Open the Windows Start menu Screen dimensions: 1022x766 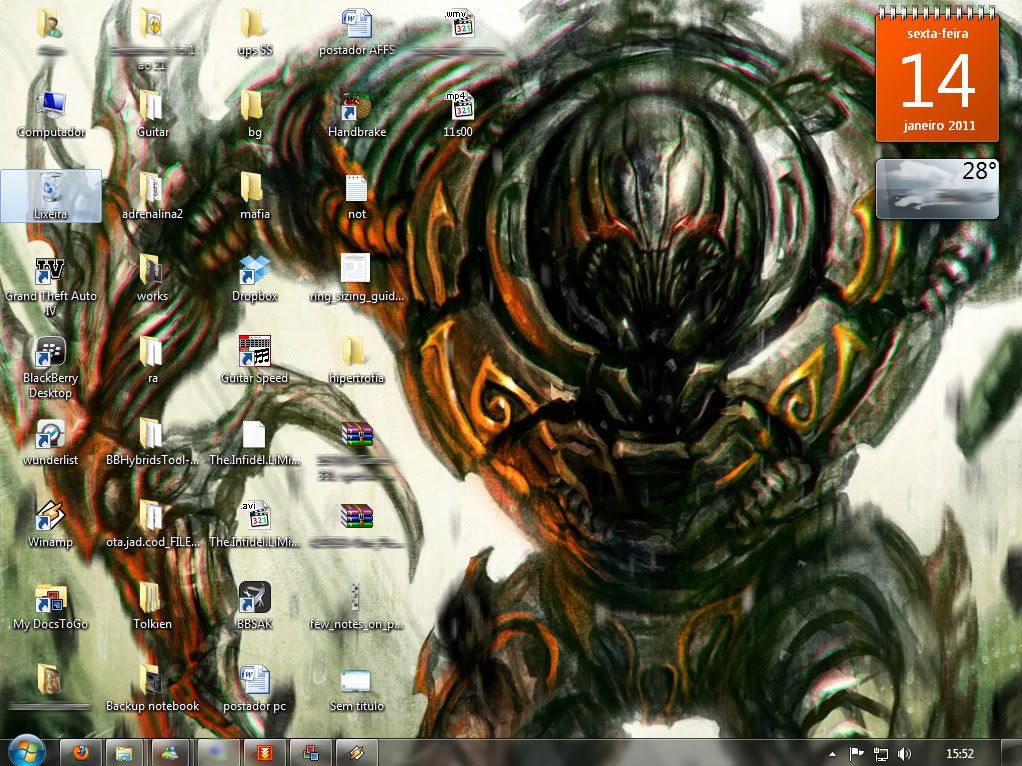[x=27, y=752]
